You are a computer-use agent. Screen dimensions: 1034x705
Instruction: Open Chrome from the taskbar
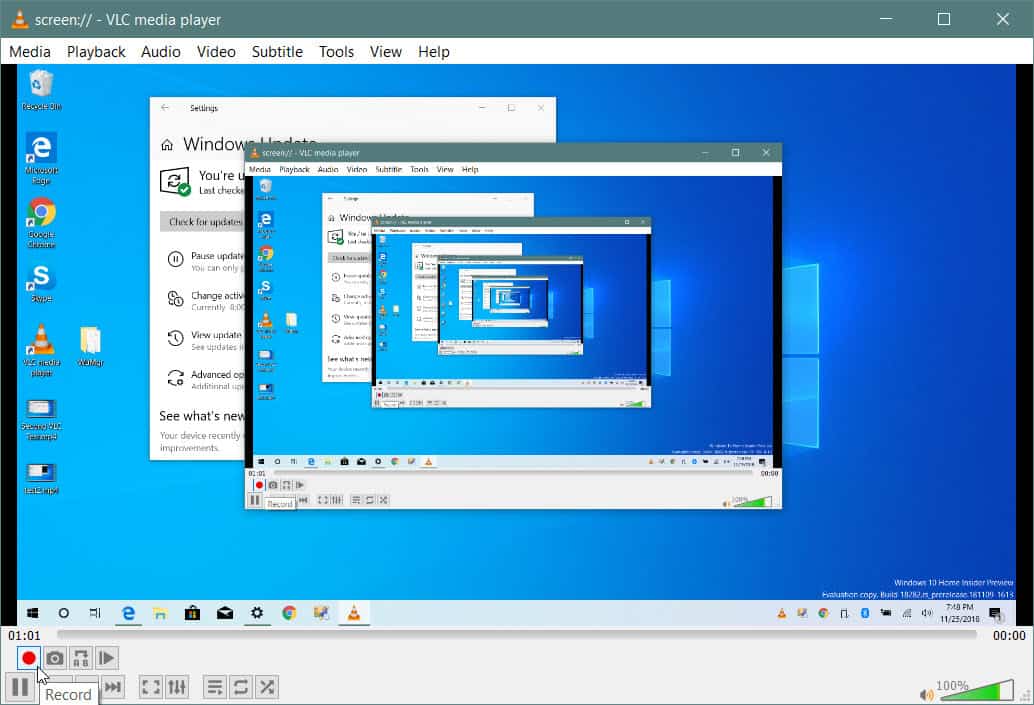point(289,613)
